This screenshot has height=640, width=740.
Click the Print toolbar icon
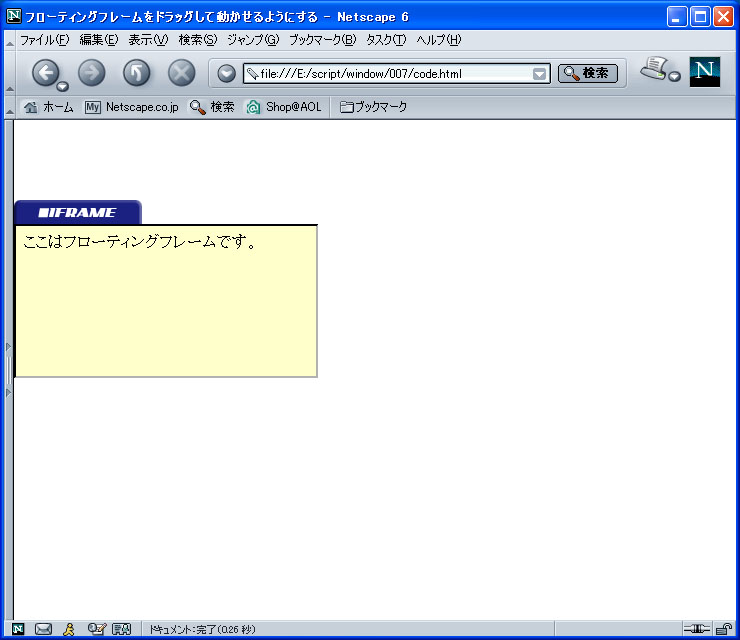pyautogui.click(x=656, y=70)
